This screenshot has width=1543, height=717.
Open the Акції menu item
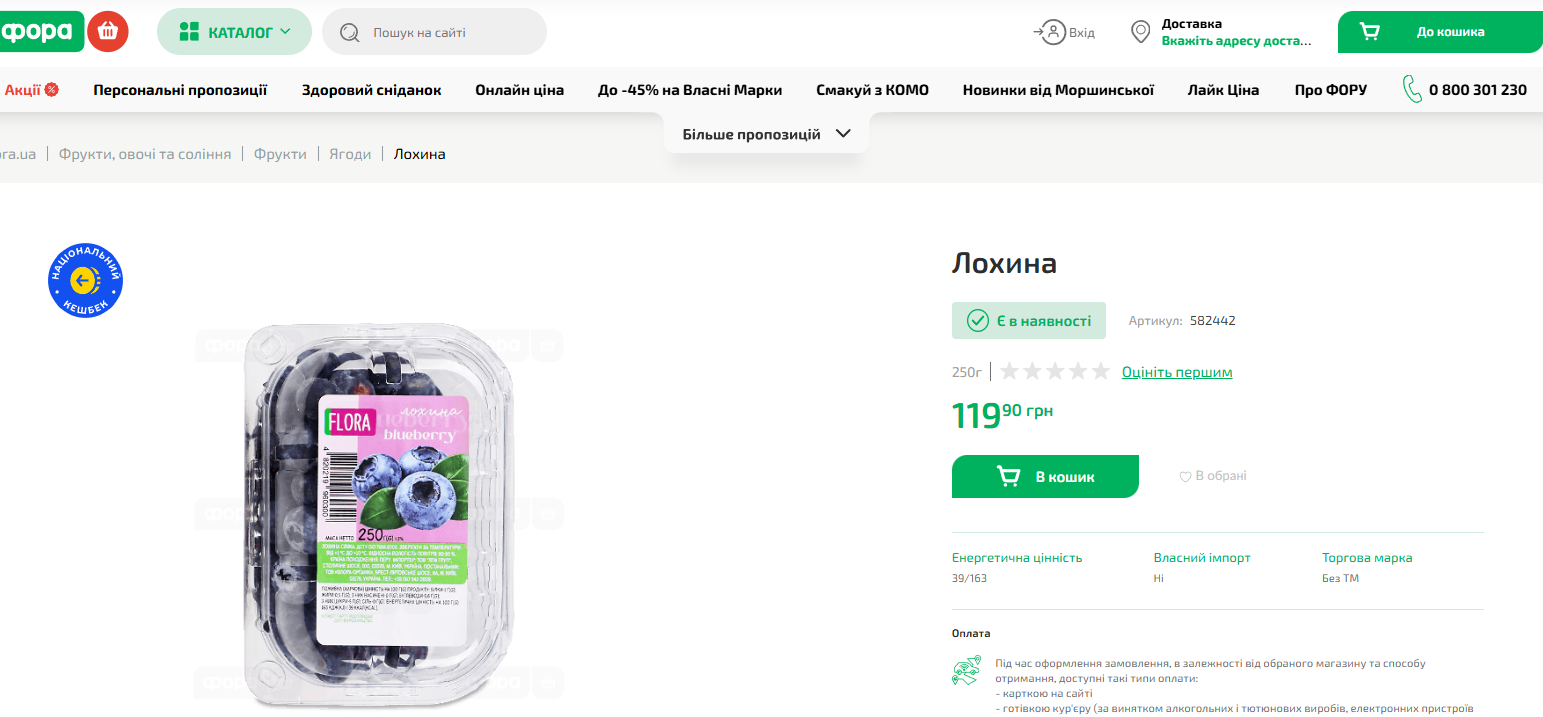(31, 90)
